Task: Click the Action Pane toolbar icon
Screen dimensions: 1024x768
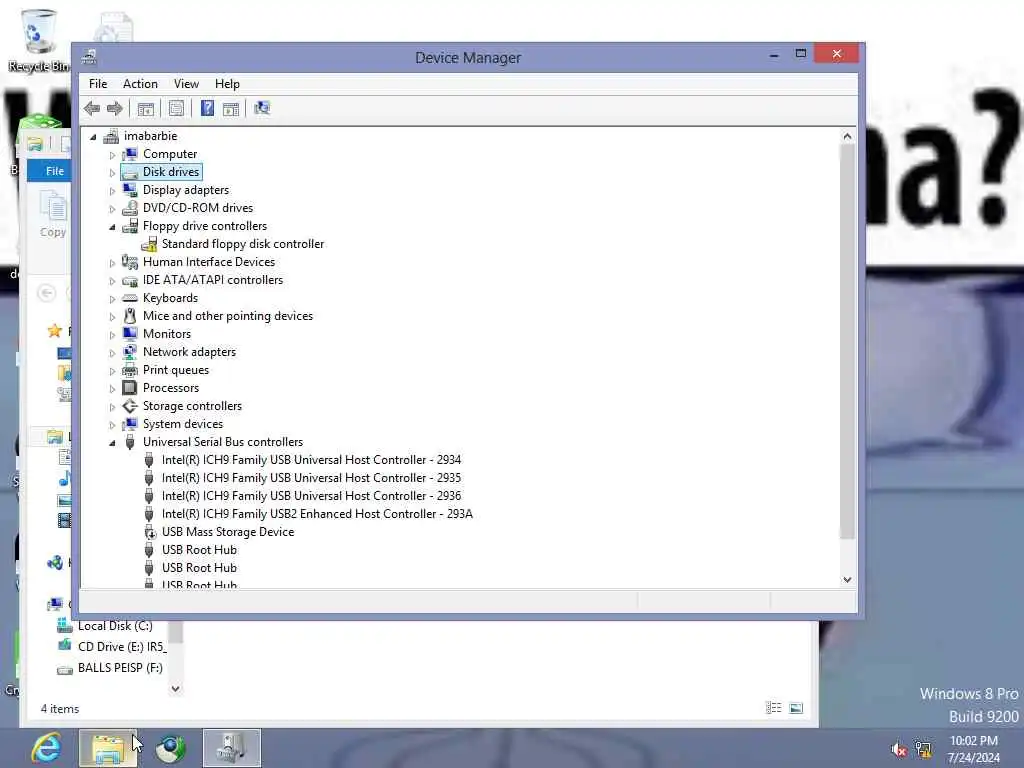Action: [231, 108]
